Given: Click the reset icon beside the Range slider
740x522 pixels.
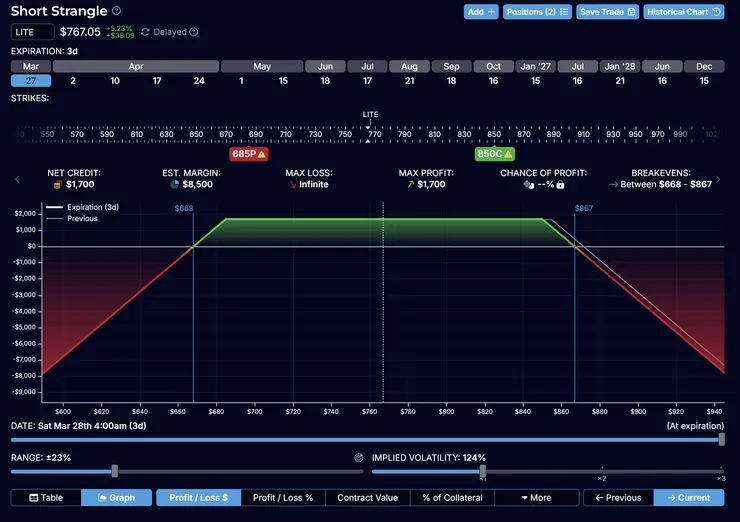Looking at the screenshot, I should pos(358,458).
